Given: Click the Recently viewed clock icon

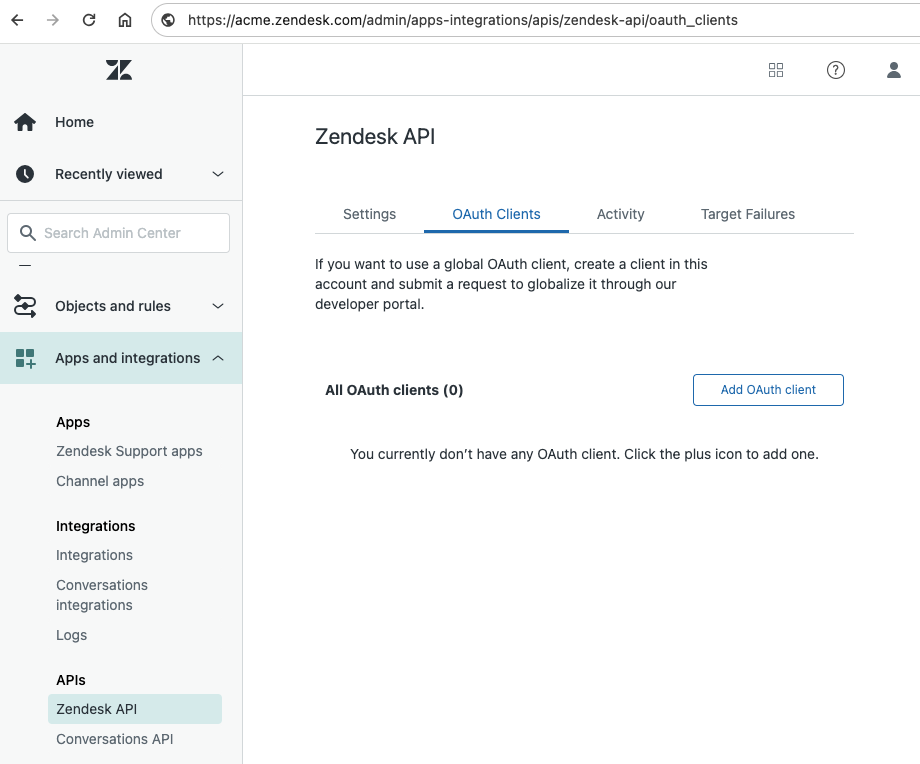Looking at the screenshot, I should 25,174.
